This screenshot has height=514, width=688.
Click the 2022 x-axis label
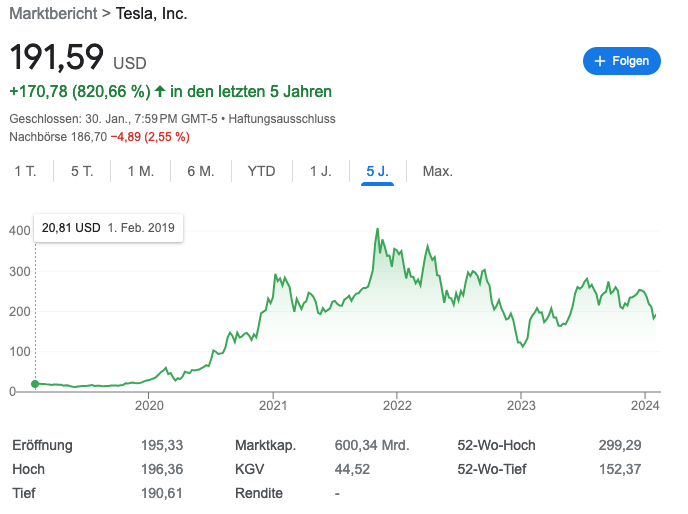[397, 405]
